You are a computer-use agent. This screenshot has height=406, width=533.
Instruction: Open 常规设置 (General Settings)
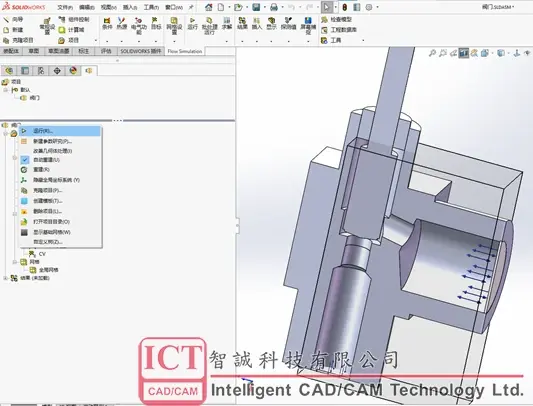[47, 27]
